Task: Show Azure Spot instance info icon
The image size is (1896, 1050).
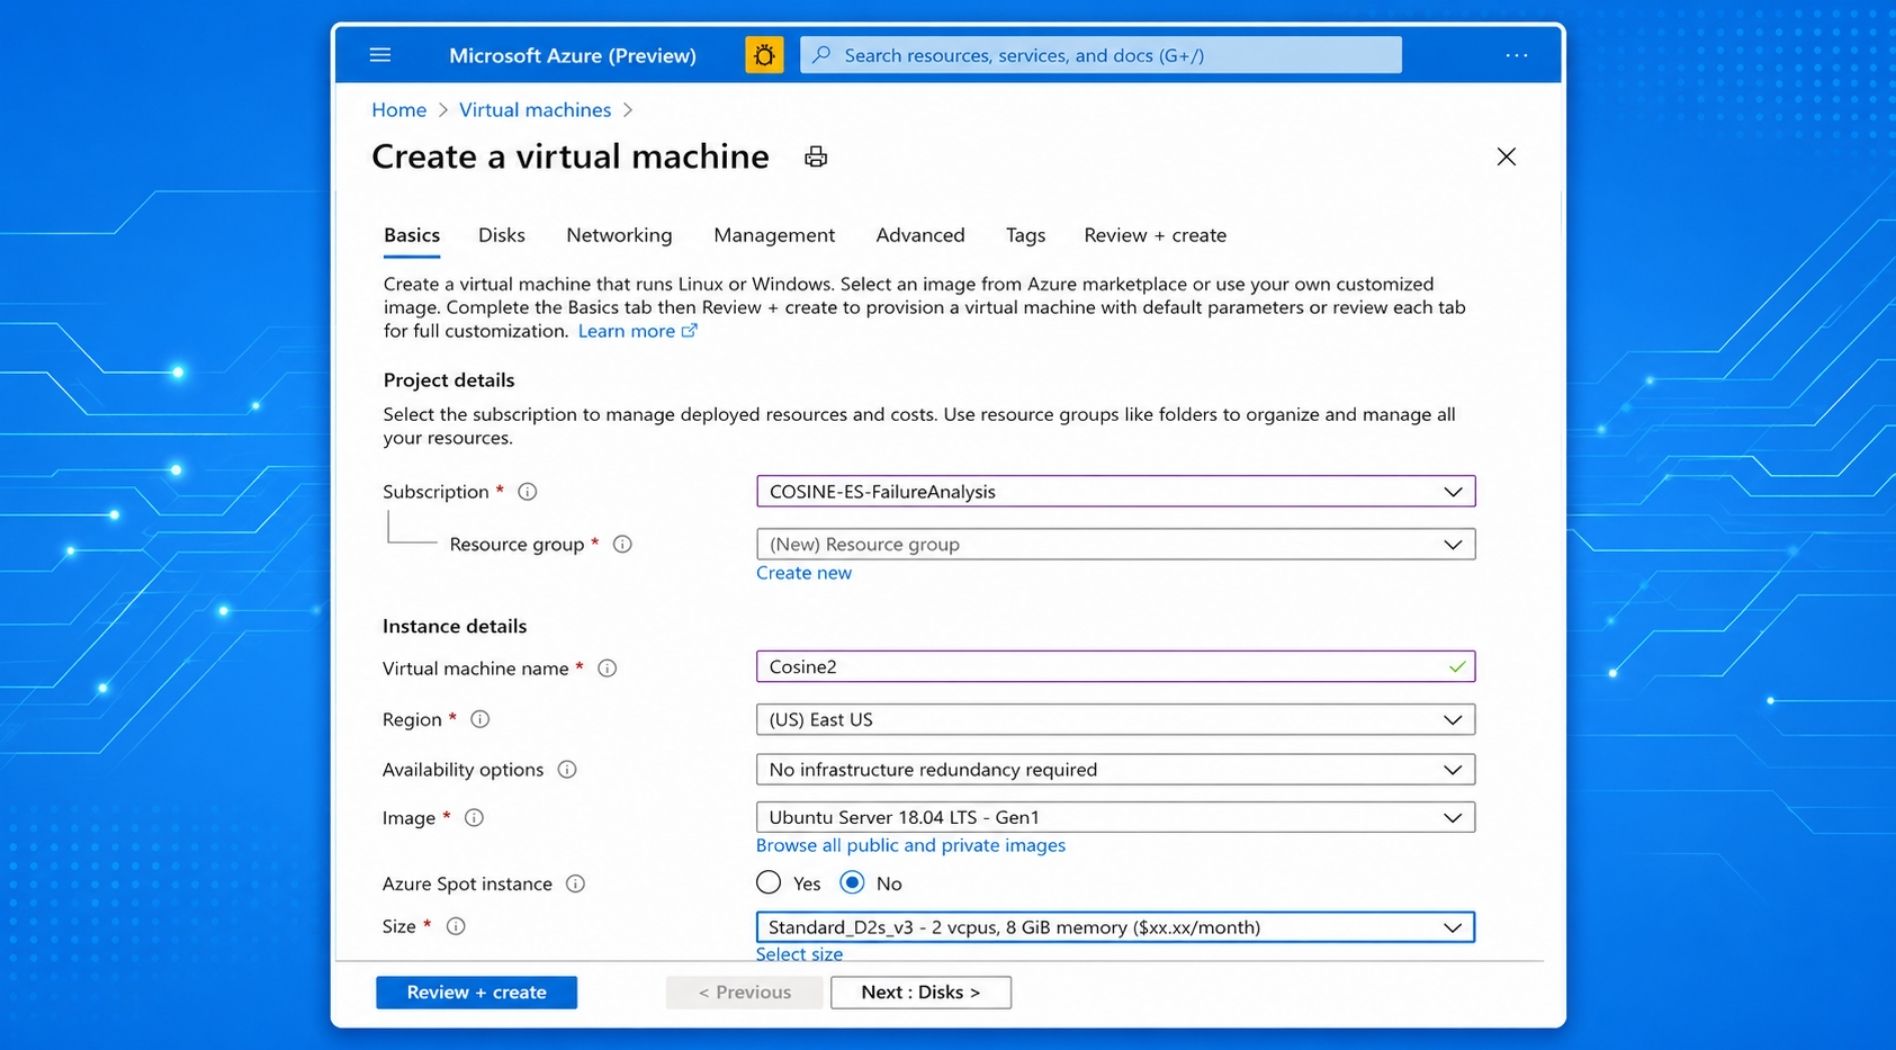Action: pyautogui.click(x=575, y=884)
